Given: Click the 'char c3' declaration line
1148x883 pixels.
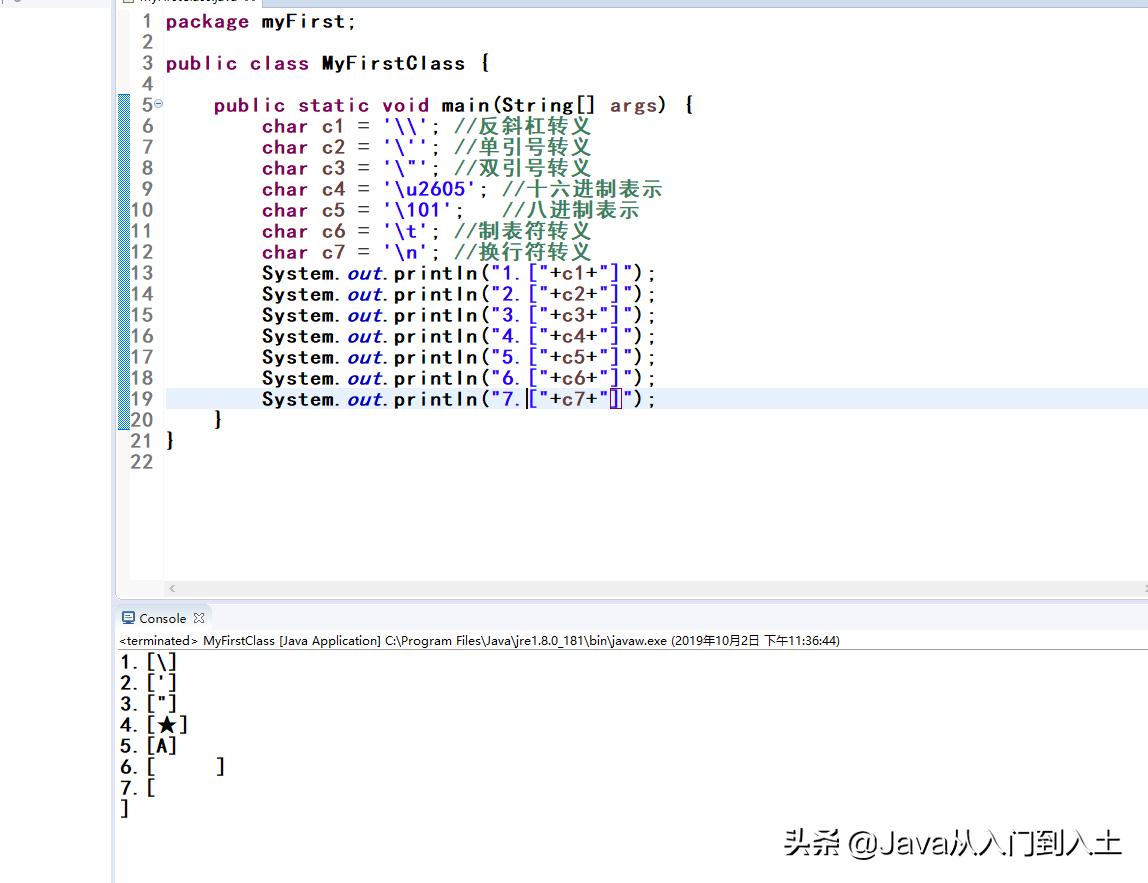Looking at the screenshot, I should point(350,169).
